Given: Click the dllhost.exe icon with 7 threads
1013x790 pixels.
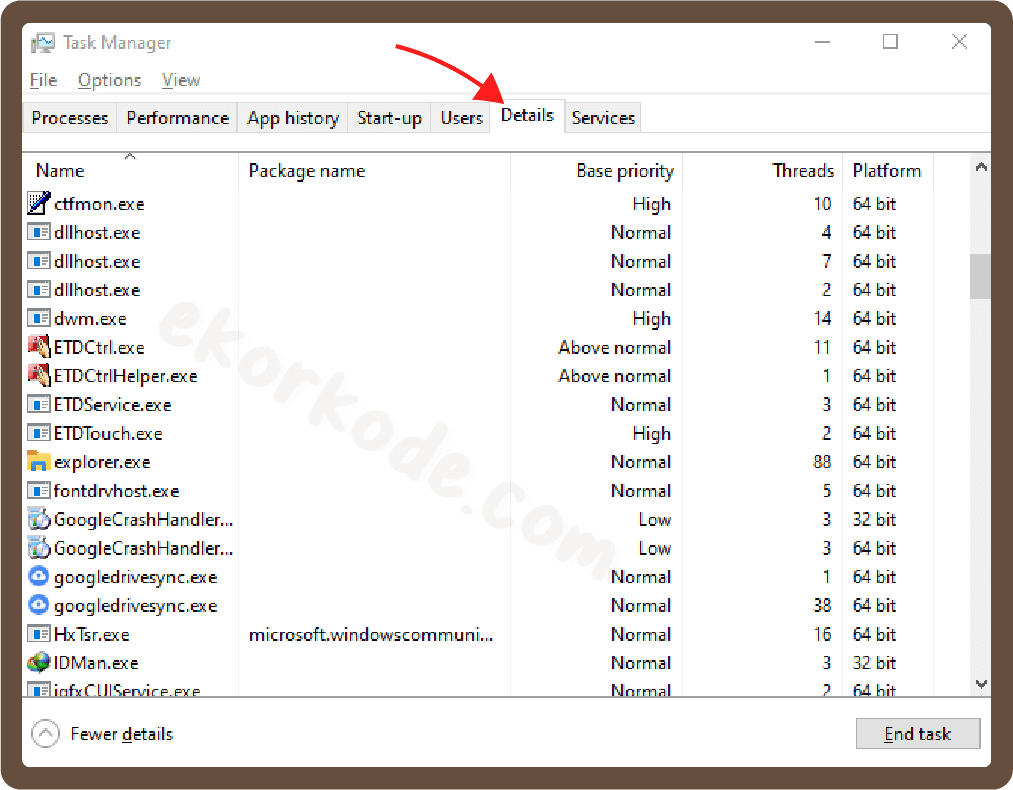Looking at the screenshot, I should coord(39,260).
